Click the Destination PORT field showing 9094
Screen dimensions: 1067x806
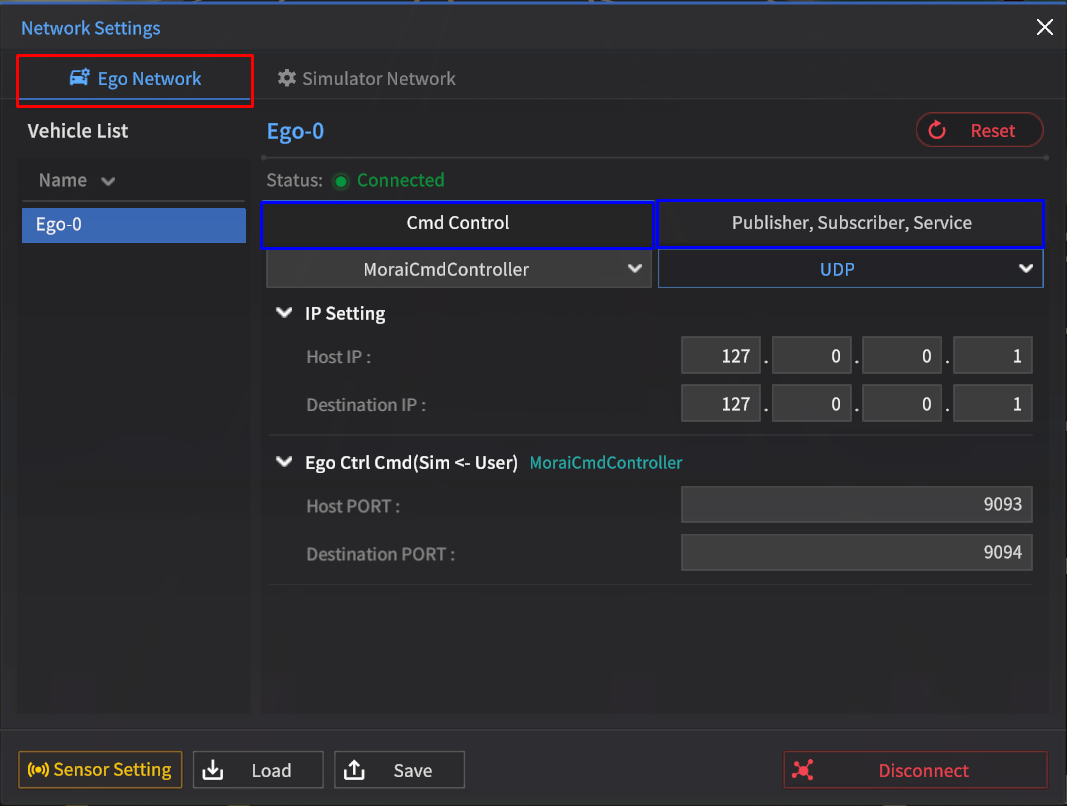pyautogui.click(x=856, y=553)
